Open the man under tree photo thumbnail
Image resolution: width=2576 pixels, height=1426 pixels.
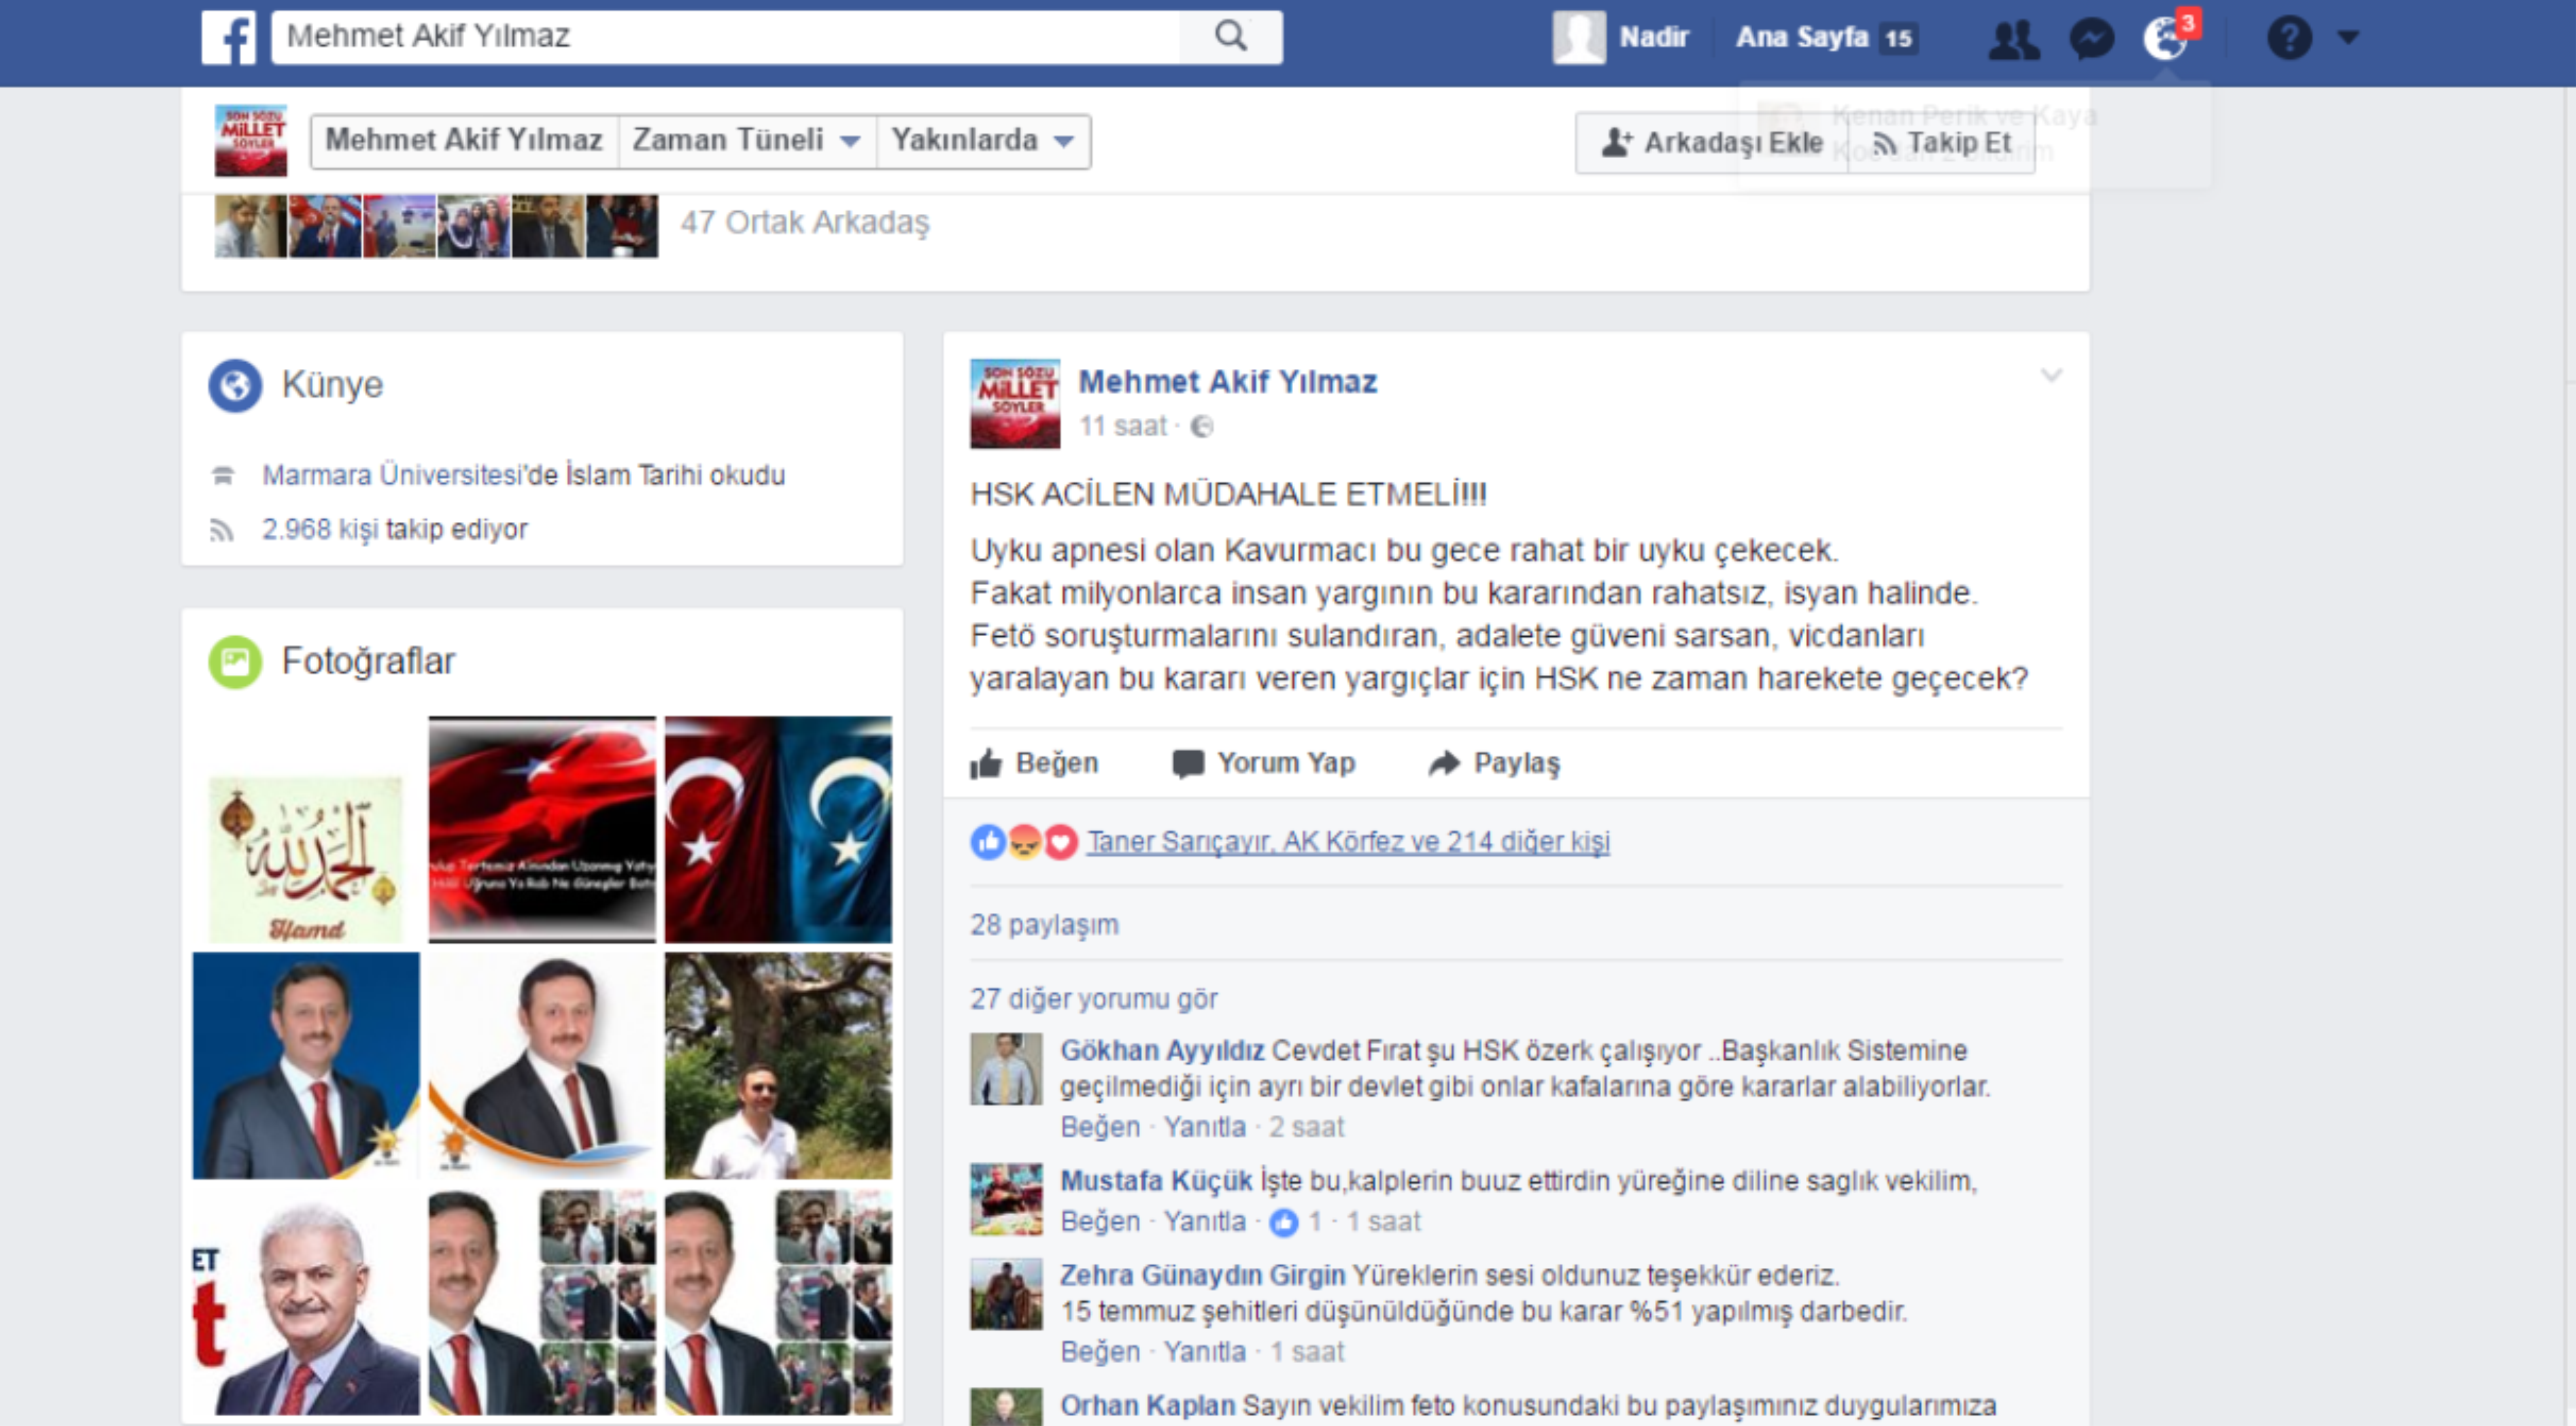(778, 1065)
